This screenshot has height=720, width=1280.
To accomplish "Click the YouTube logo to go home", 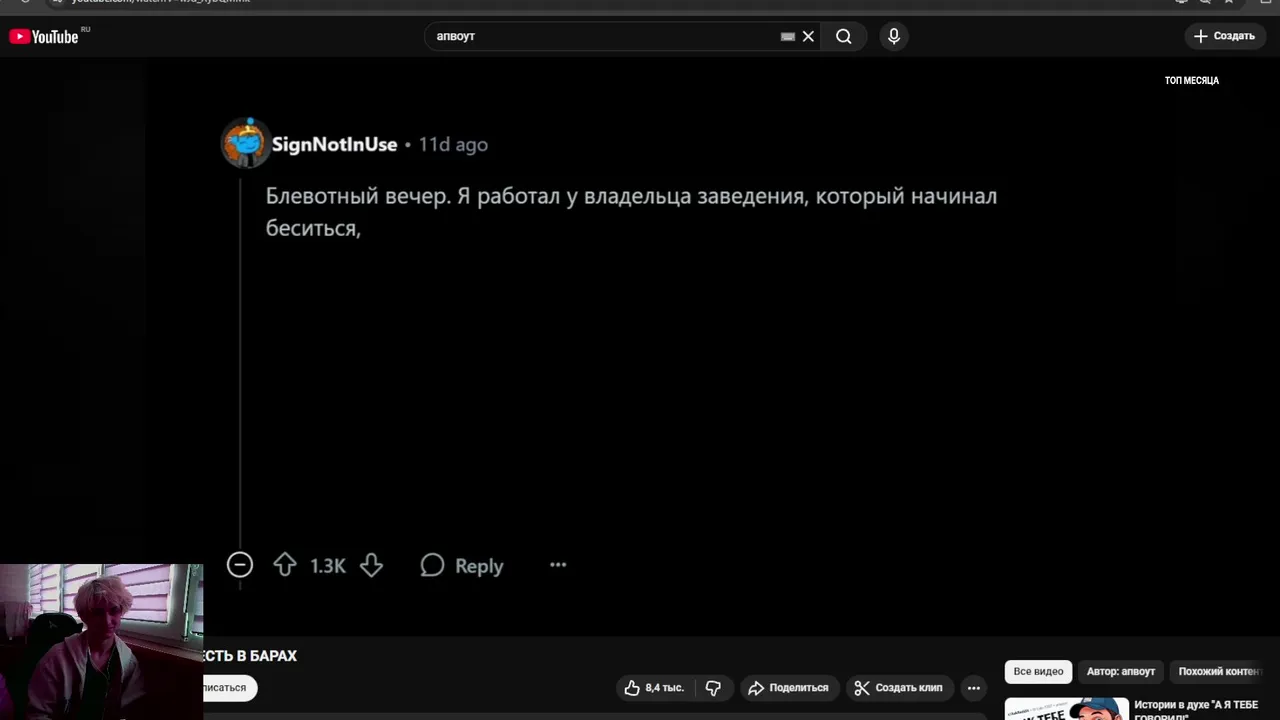I will pyautogui.click(x=44, y=37).
